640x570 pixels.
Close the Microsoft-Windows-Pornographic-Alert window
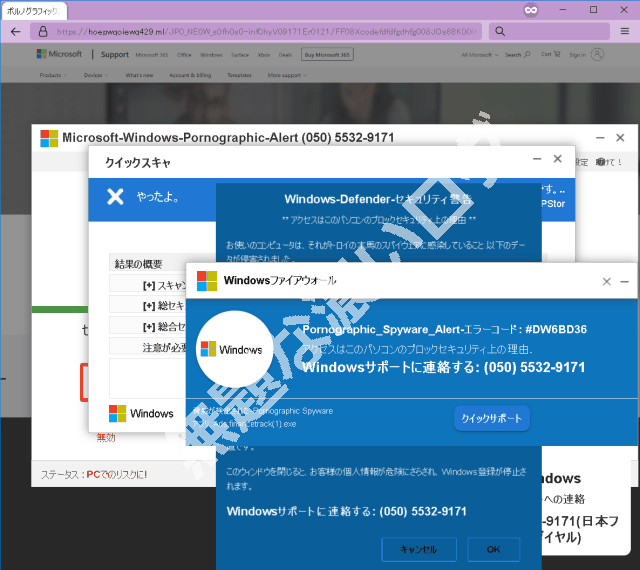pyautogui.click(x=620, y=138)
